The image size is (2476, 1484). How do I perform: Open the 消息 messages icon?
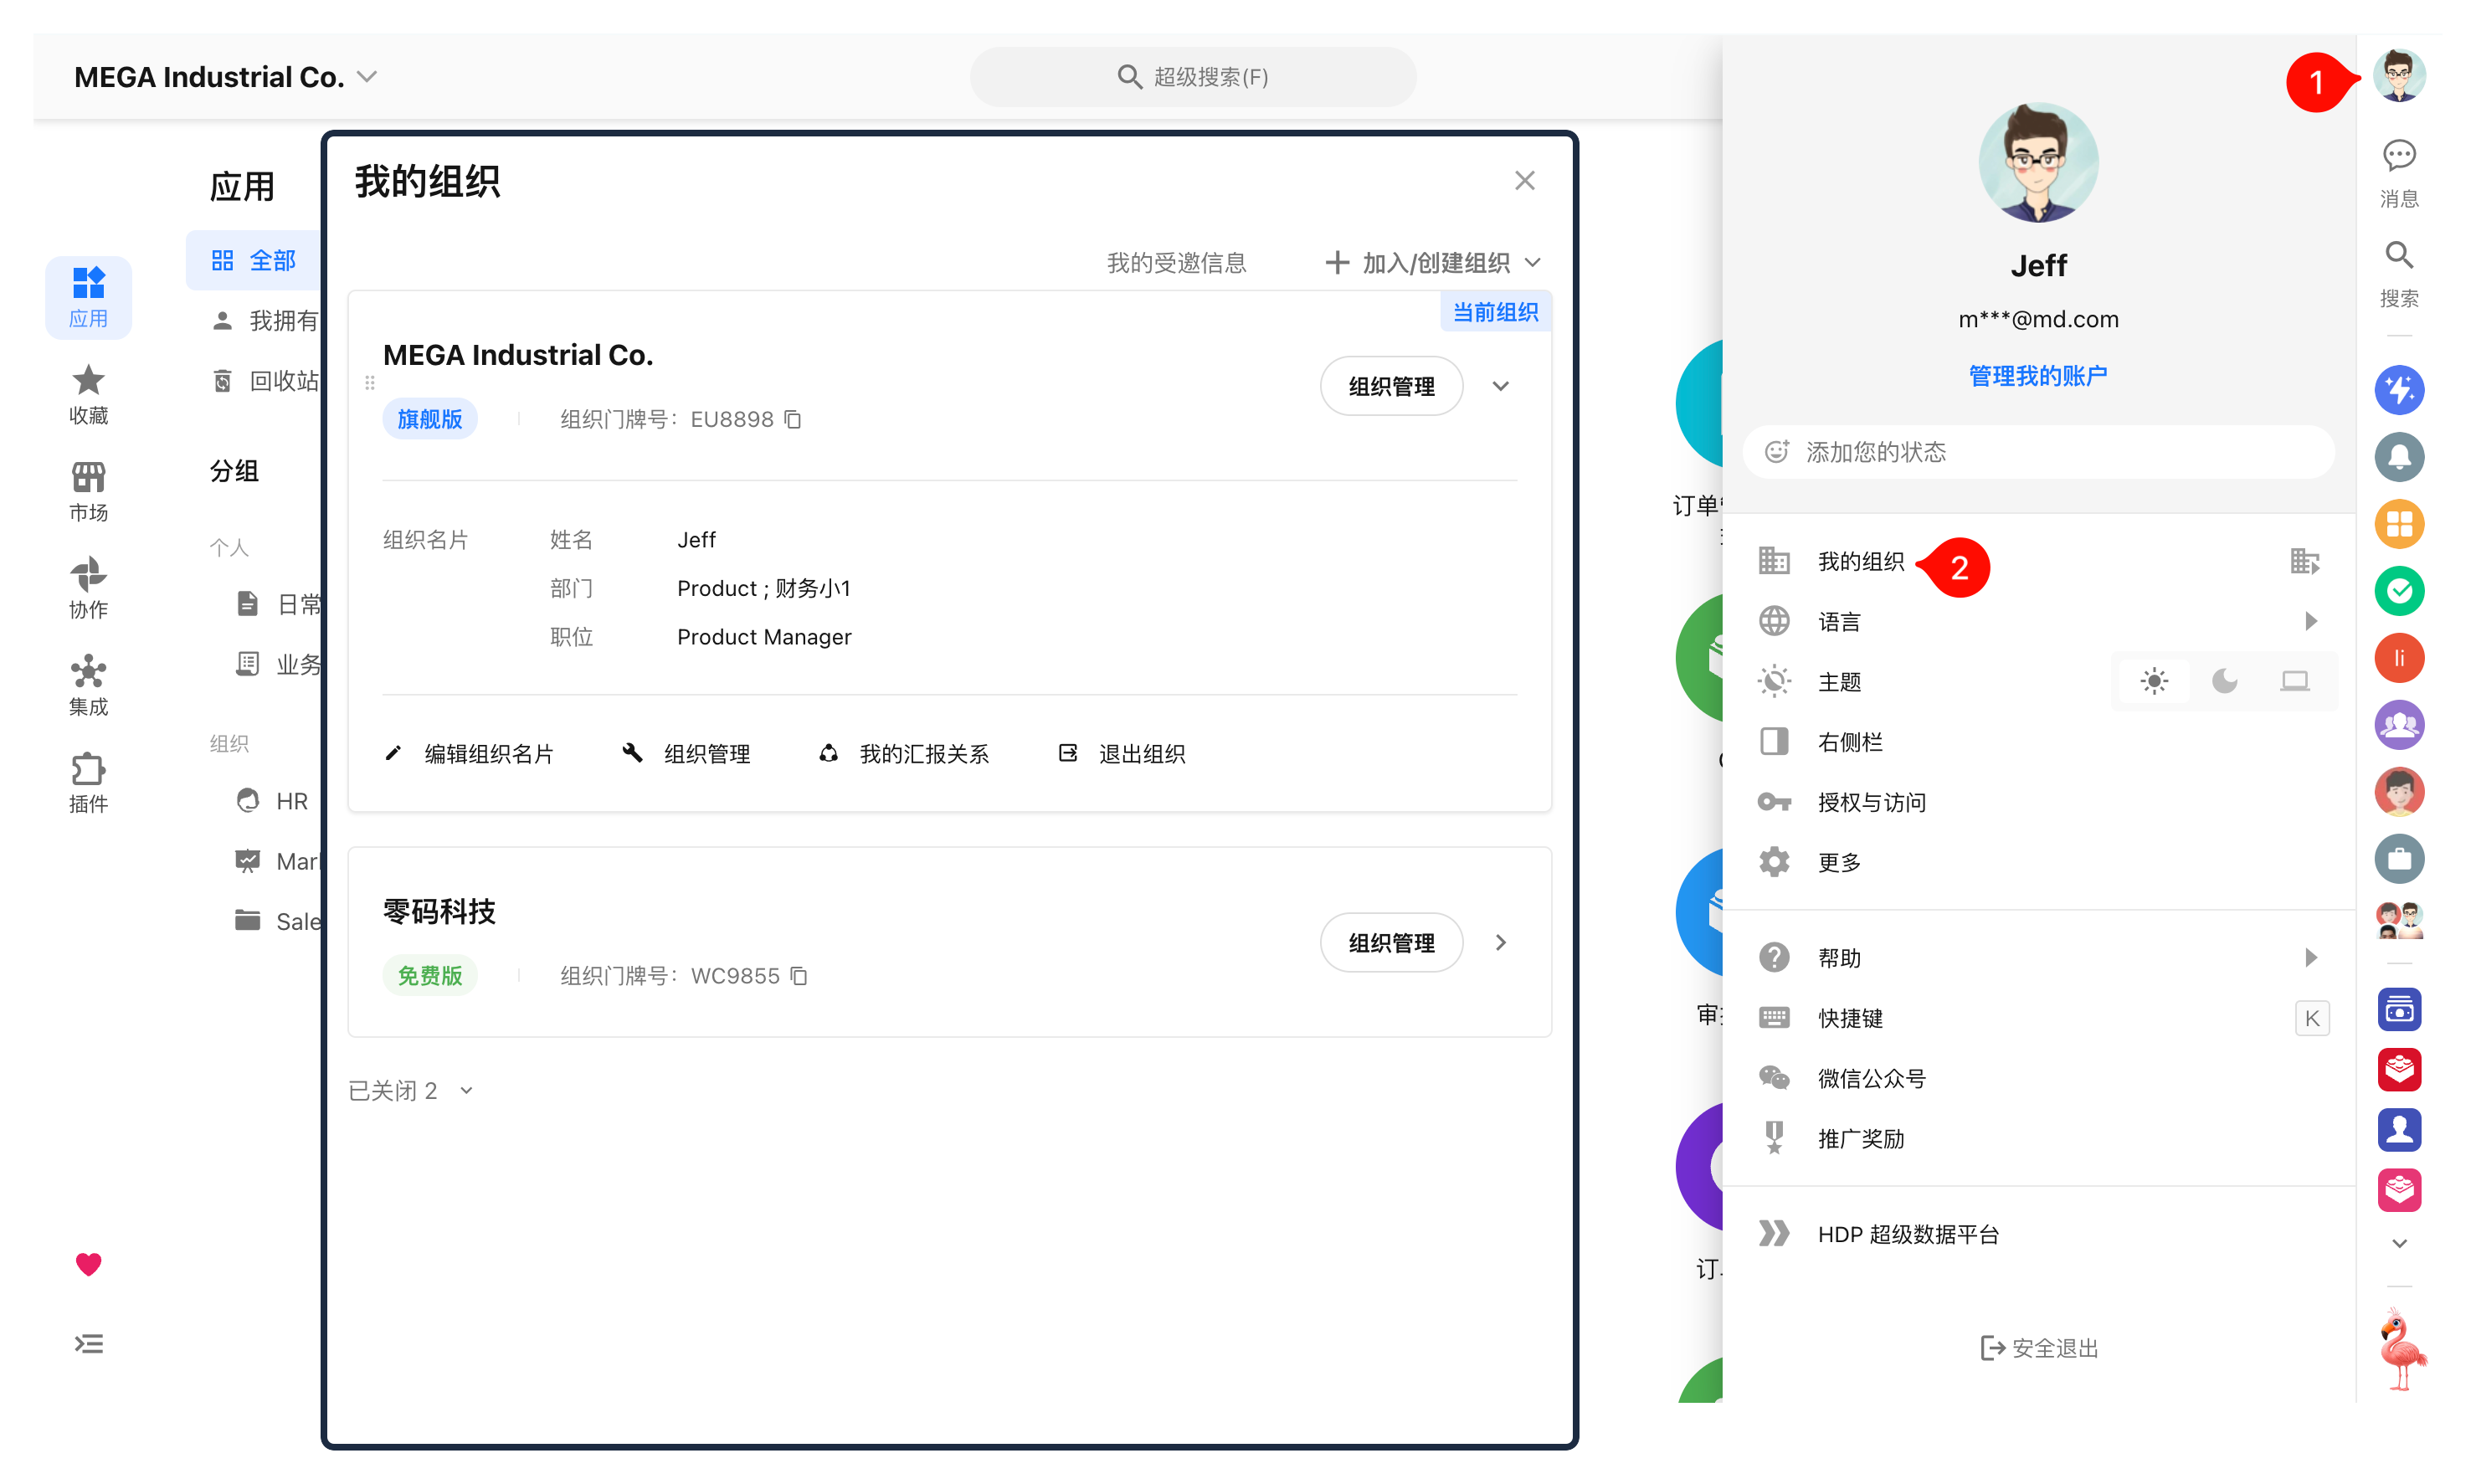point(2398,172)
